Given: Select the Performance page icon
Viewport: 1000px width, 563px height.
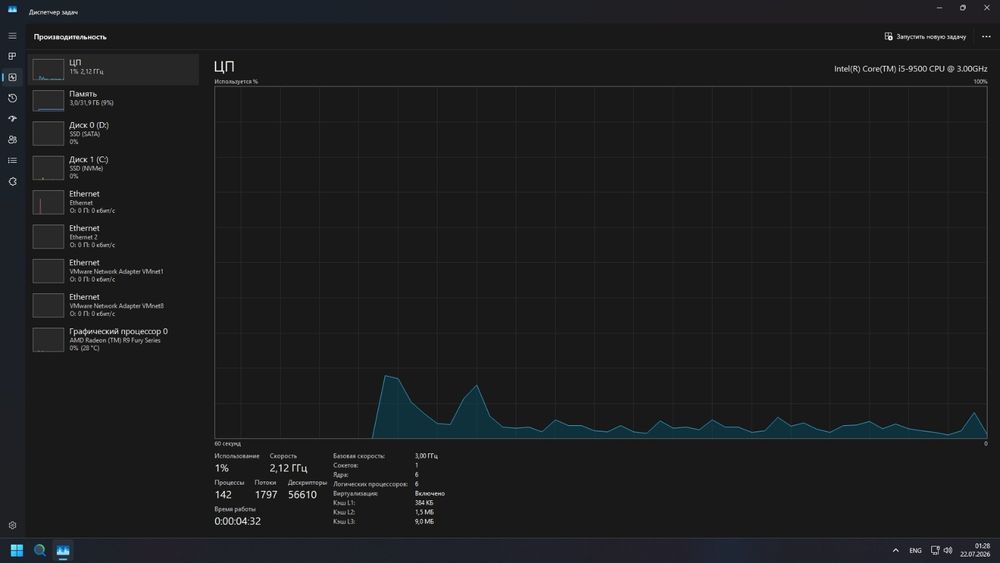Looking at the screenshot, I should click(12, 77).
